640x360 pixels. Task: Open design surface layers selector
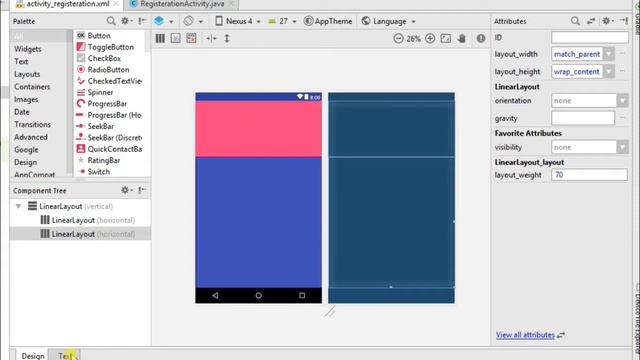pos(163,21)
